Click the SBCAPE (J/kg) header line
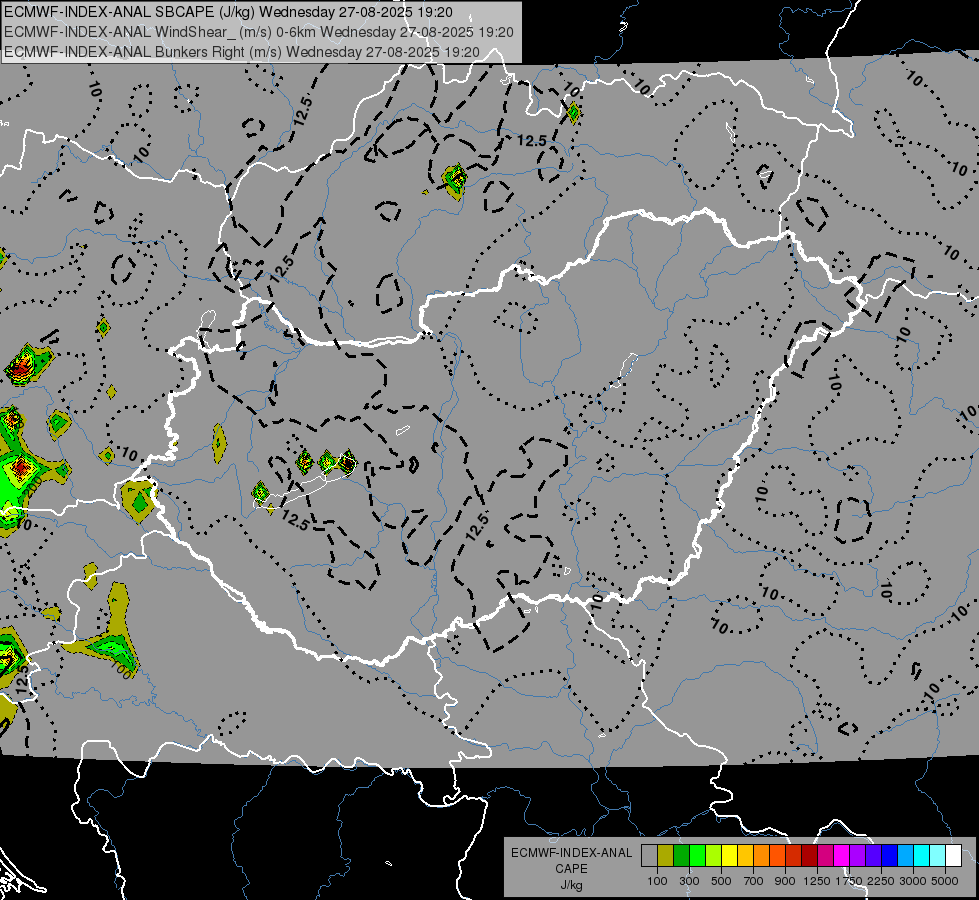The height and width of the screenshot is (900, 979). click(x=229, y=12)
